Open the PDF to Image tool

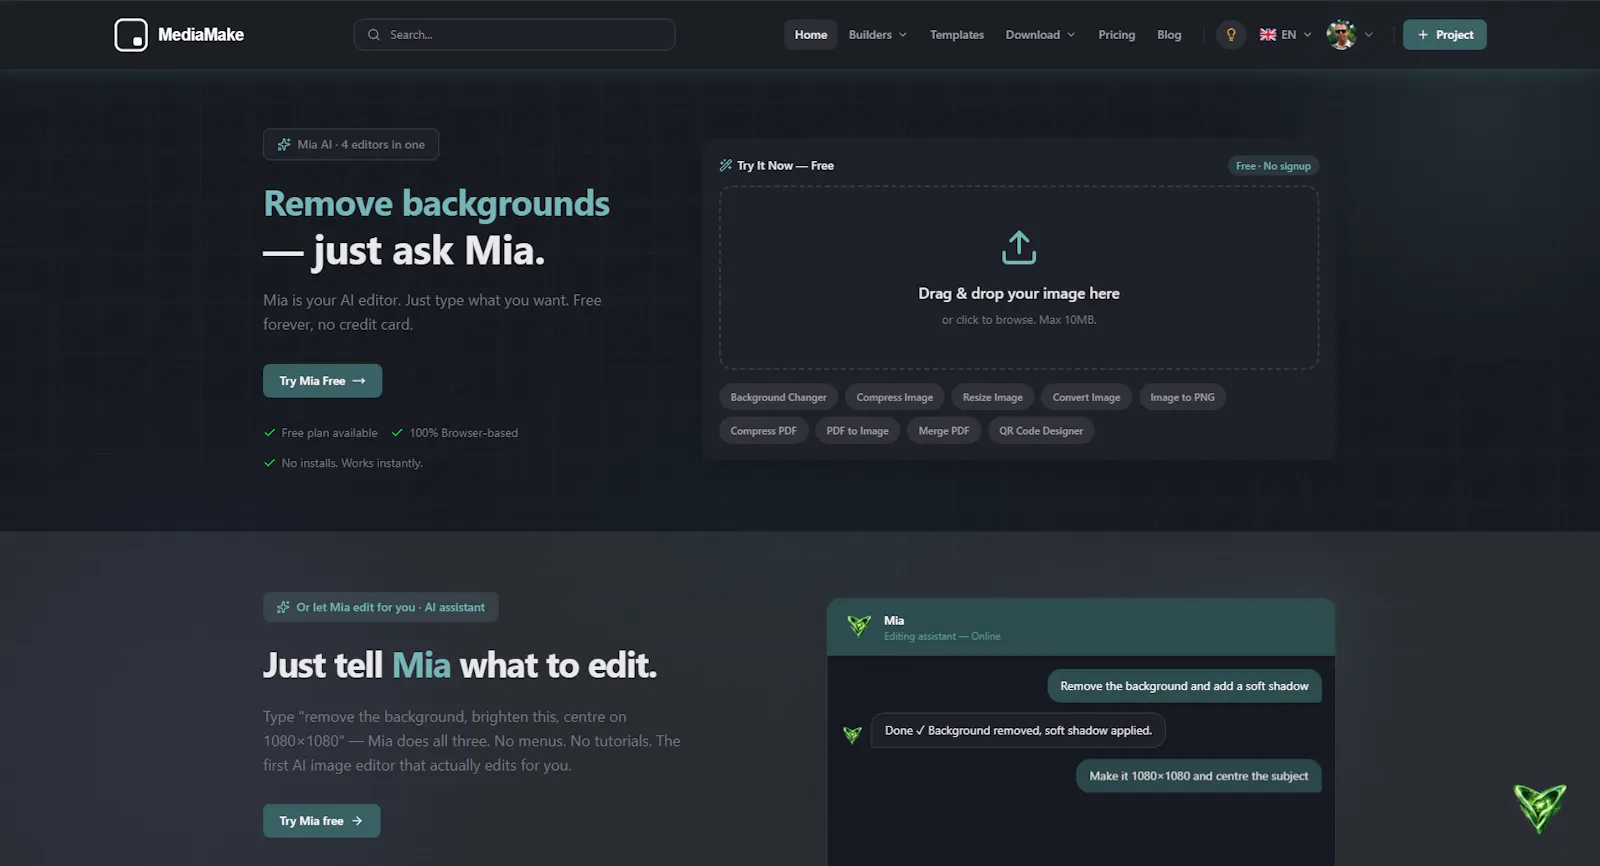pyautogui.click(x=857, y=431)
